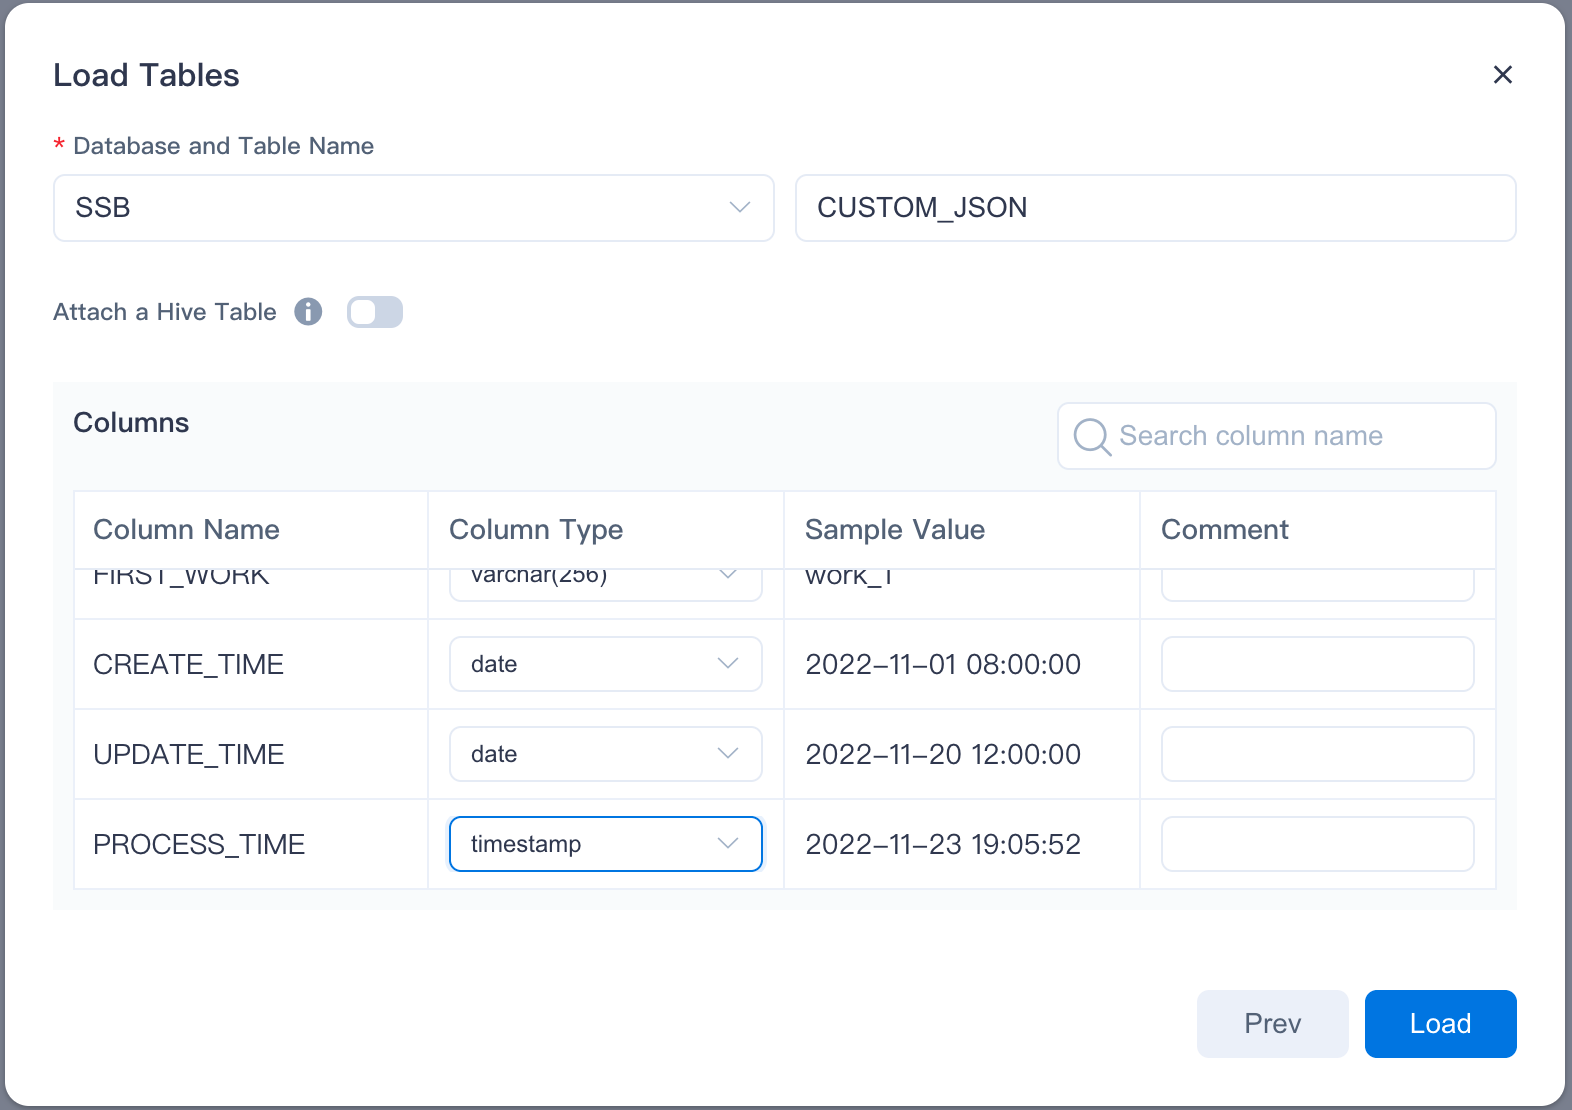Click the Hive Table info icon
Image resolution: width=1572 pixels, height=1110 pixels.
[308, 312]
